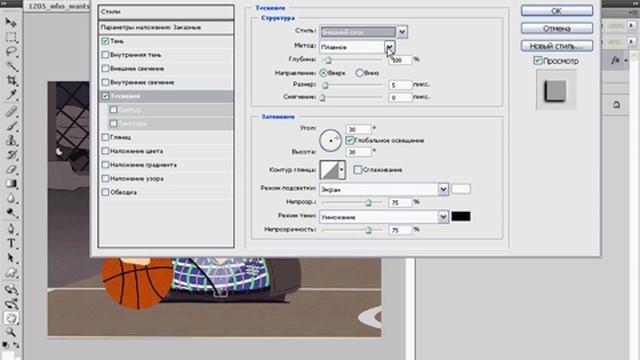Select the Тень effect row

(x=166, y=41)
